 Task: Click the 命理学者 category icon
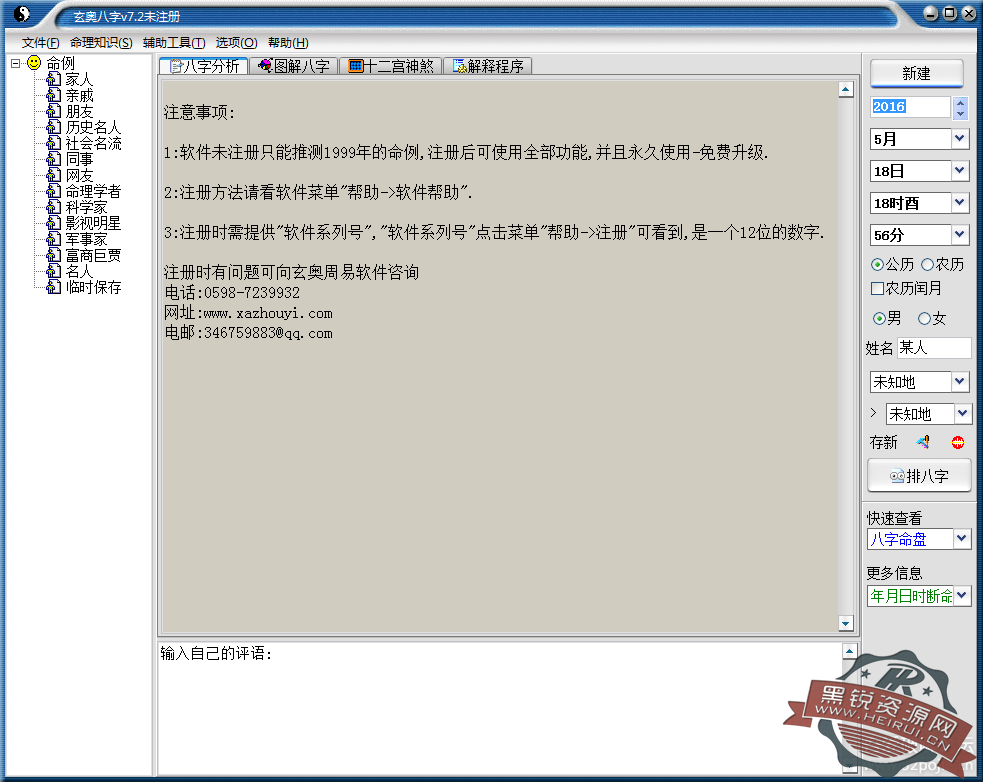54,191
